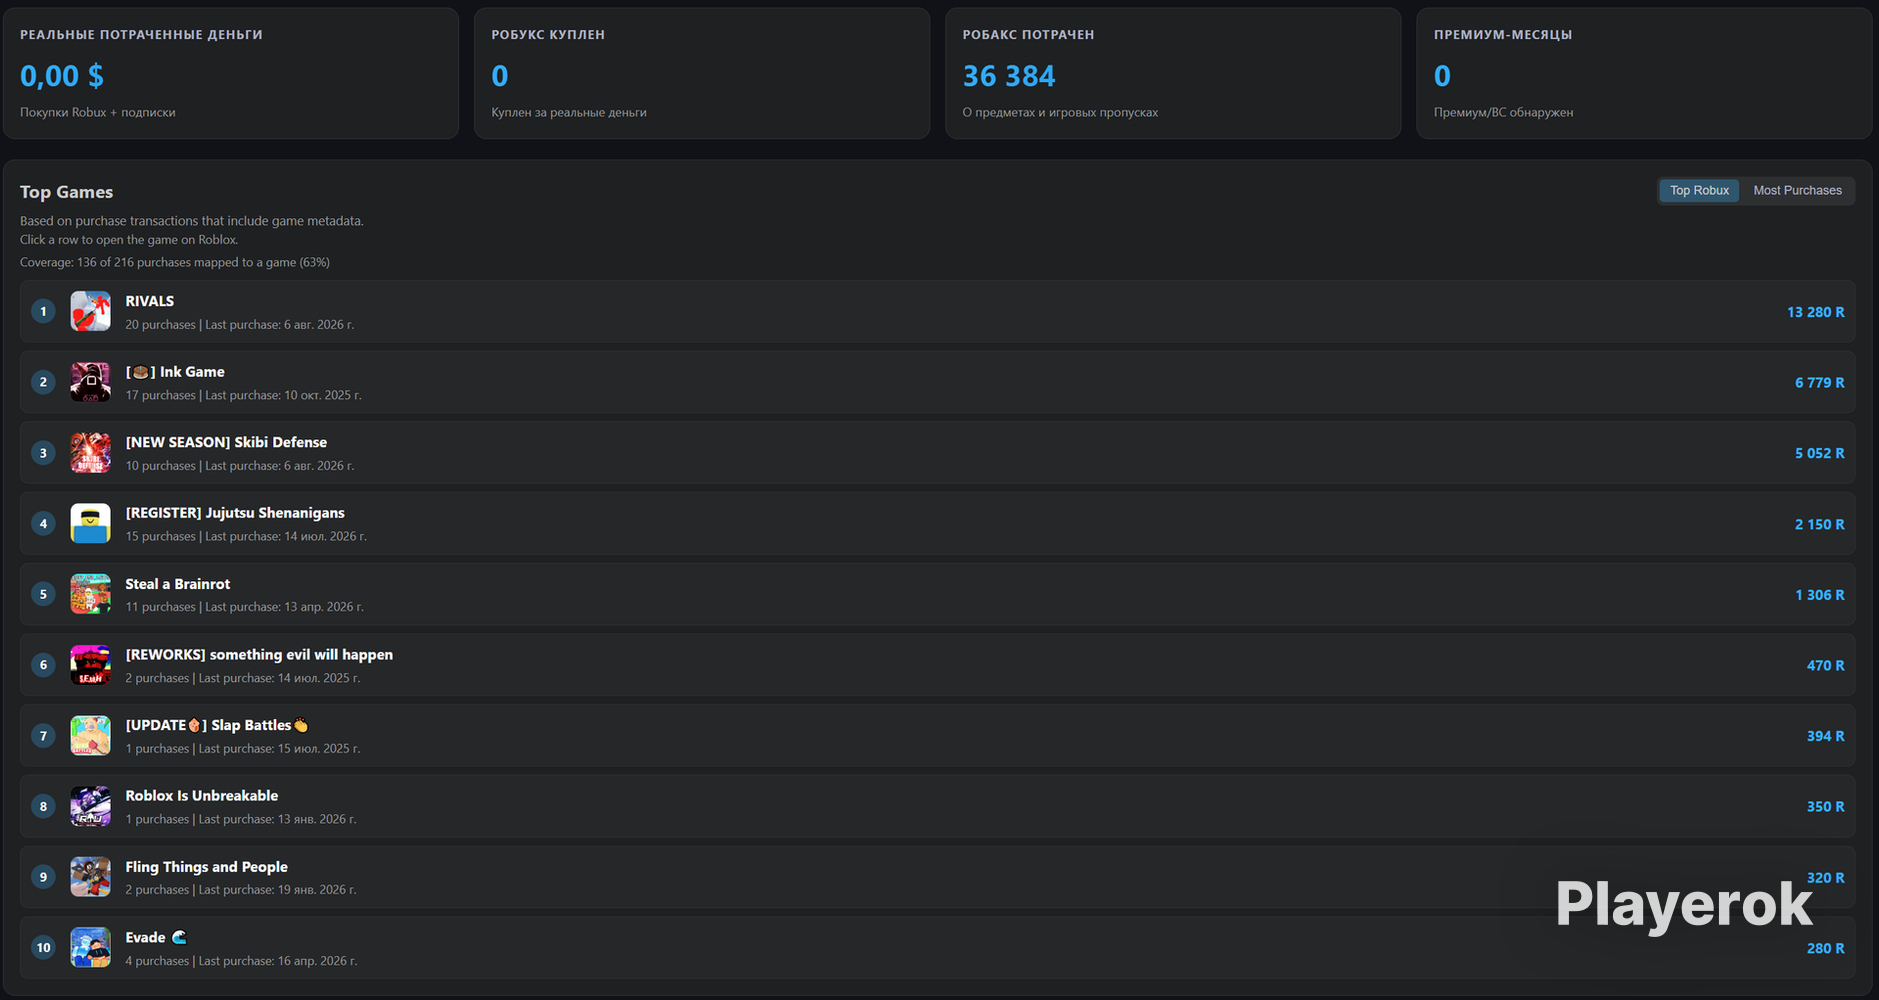Click 'Премиум/BC обнаружен' caption text

1503,113
